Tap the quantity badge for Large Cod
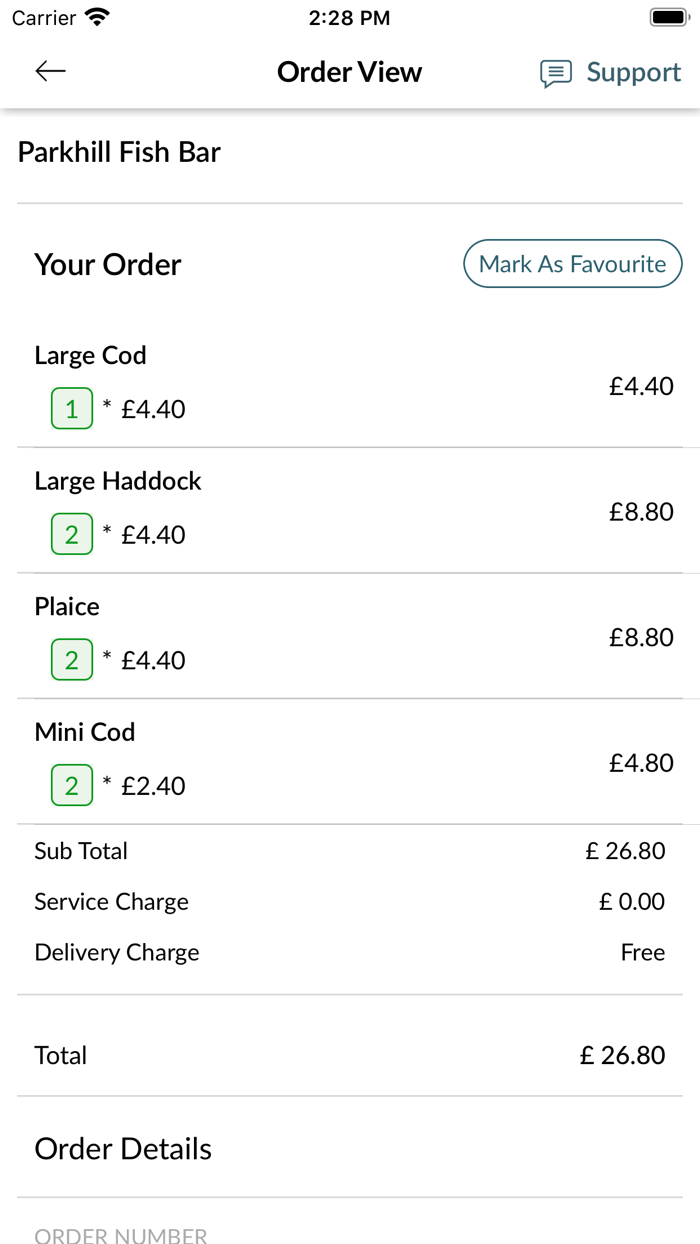700x1244 pixels. pyautogui.click(x=71, y=408)
